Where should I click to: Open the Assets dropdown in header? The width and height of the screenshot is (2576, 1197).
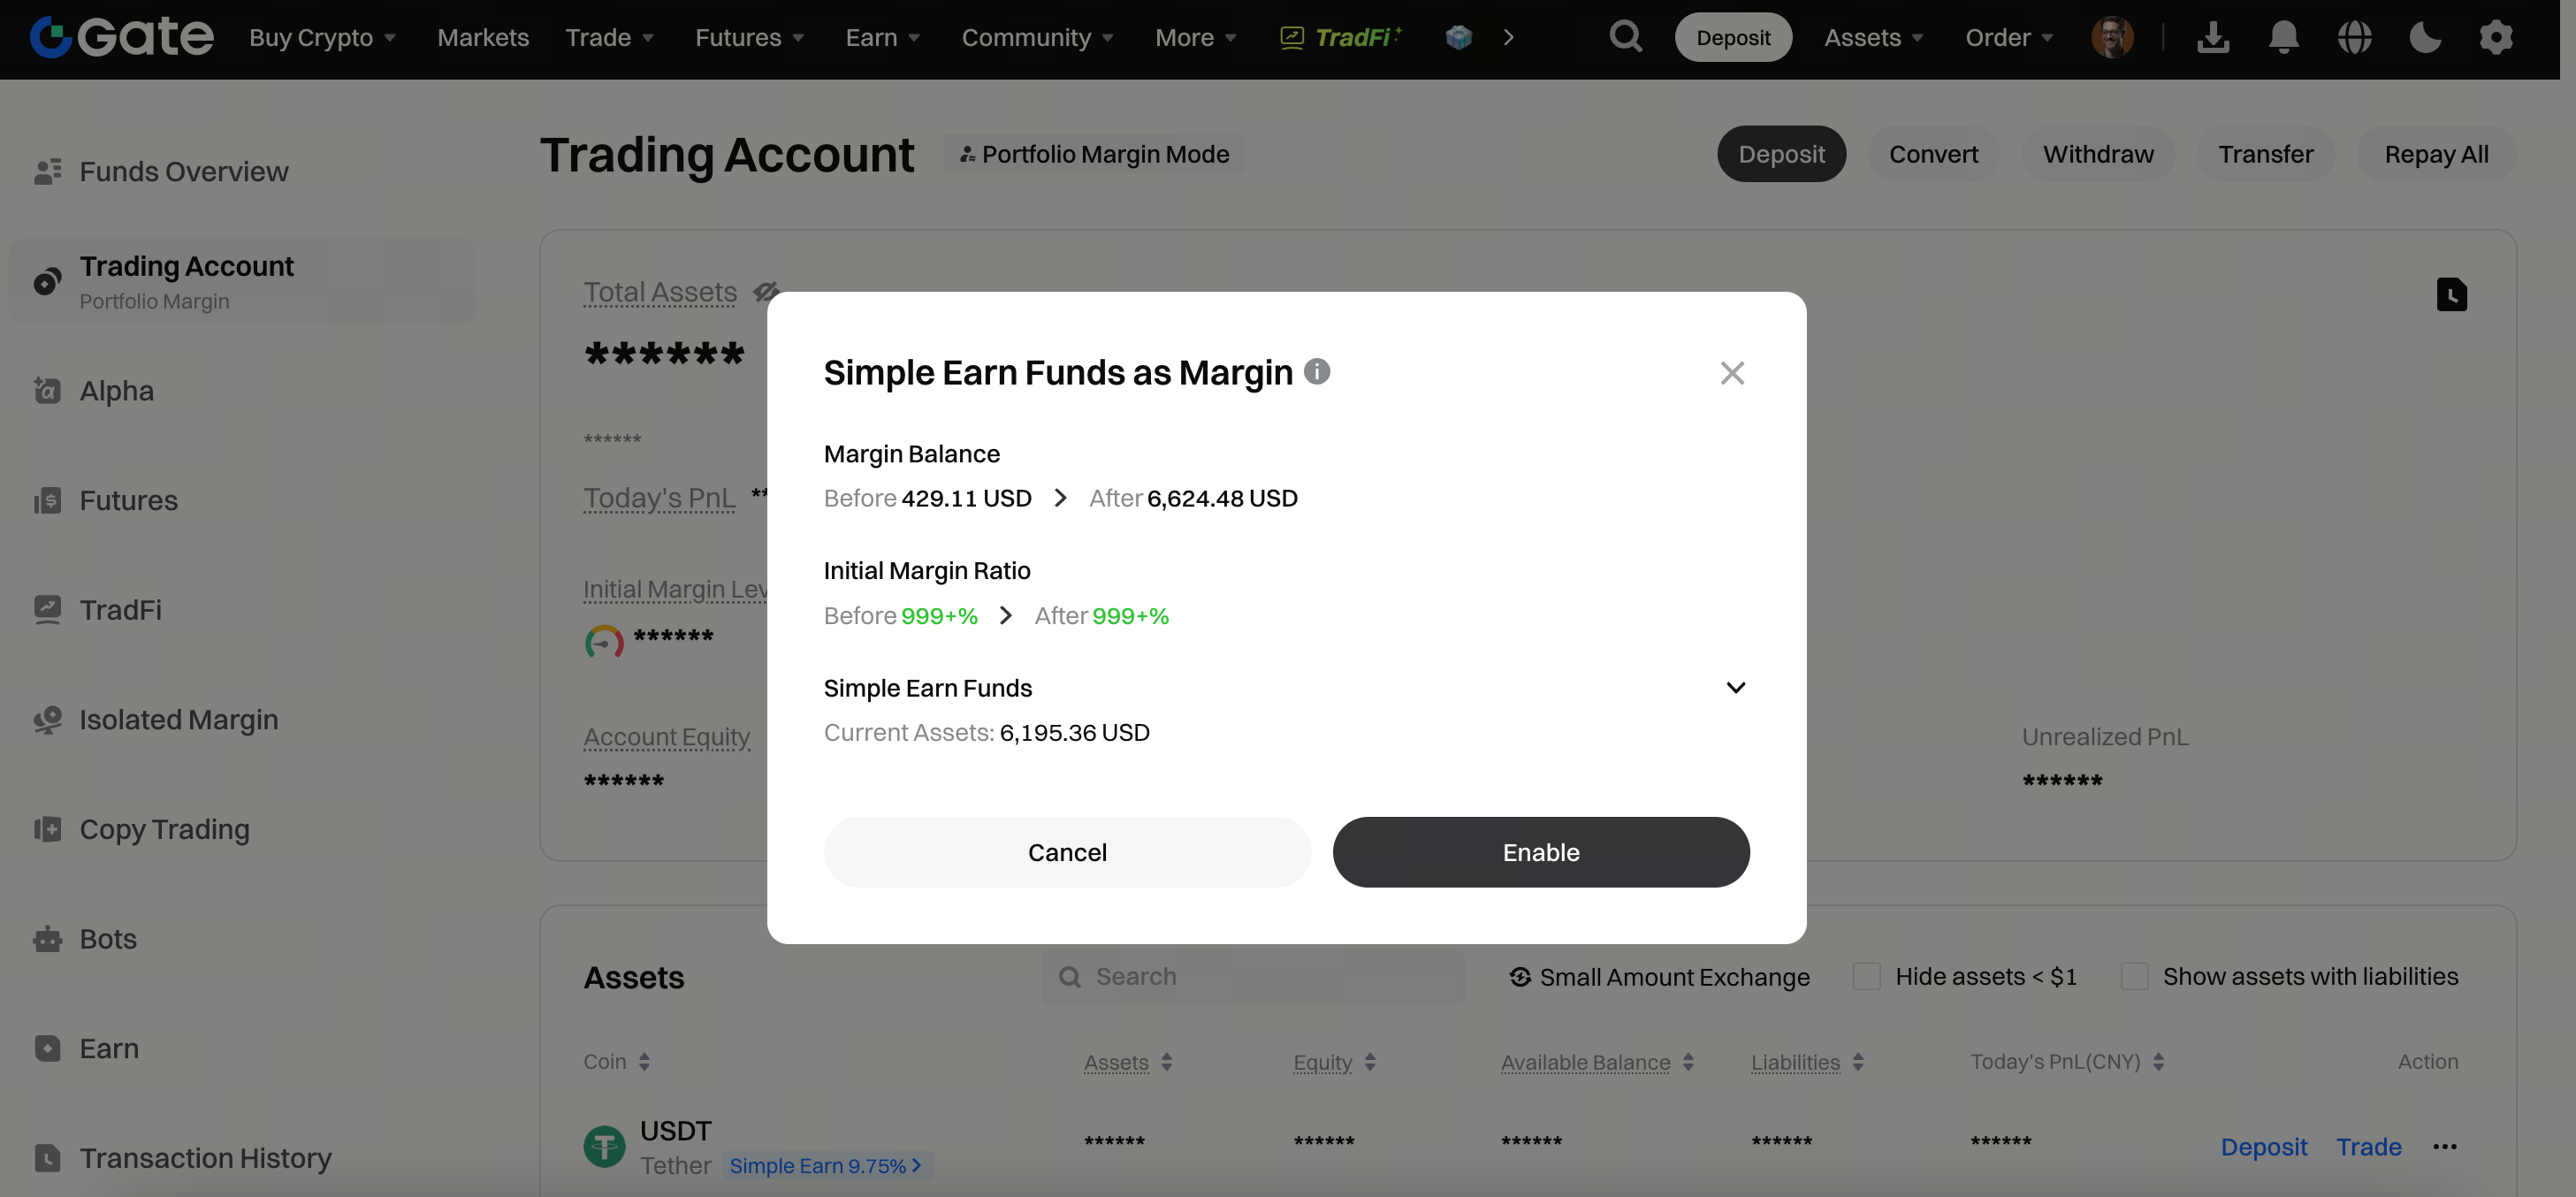(1873, 37)
